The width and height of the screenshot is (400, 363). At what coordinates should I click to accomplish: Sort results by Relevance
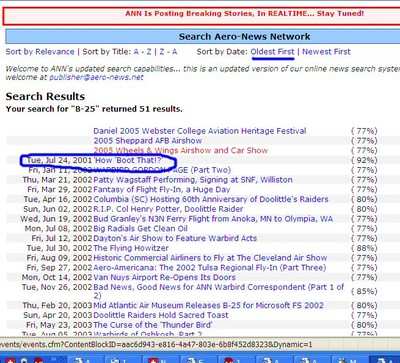tap(40, 52)
